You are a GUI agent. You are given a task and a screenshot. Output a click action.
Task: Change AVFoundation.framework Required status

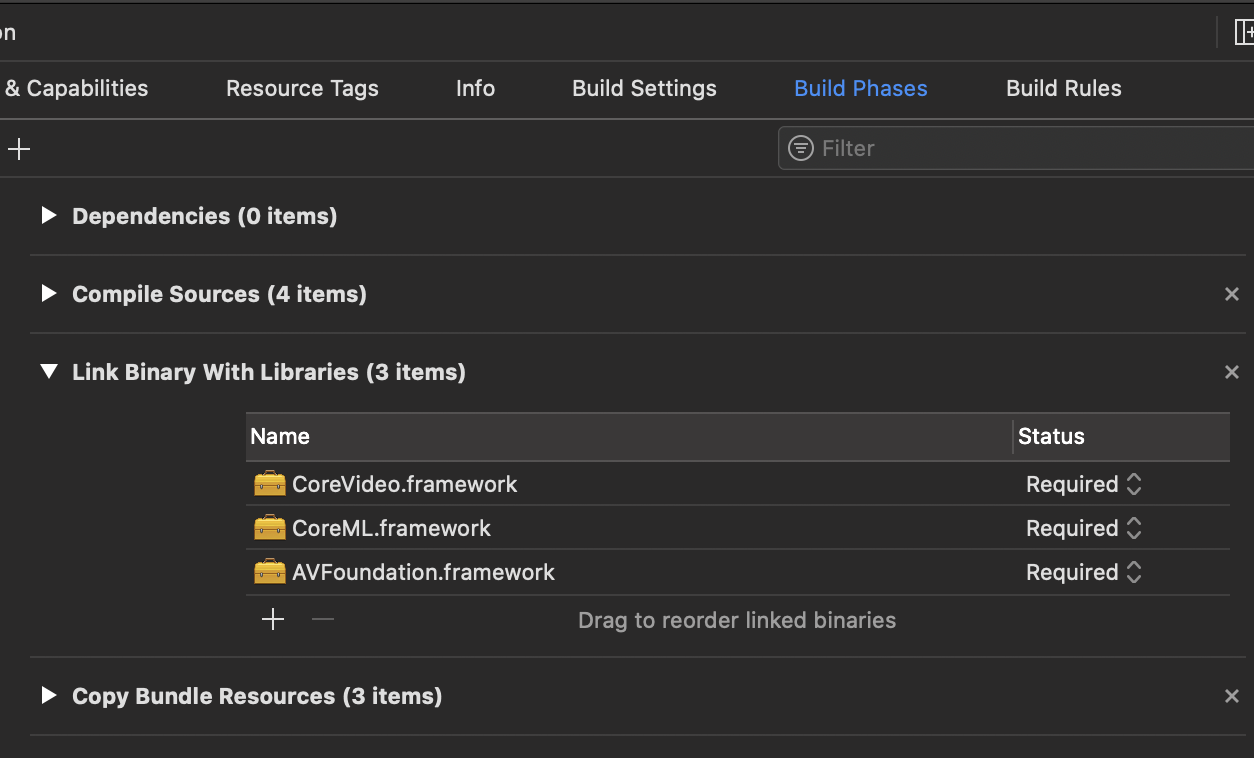[1084, 572]
